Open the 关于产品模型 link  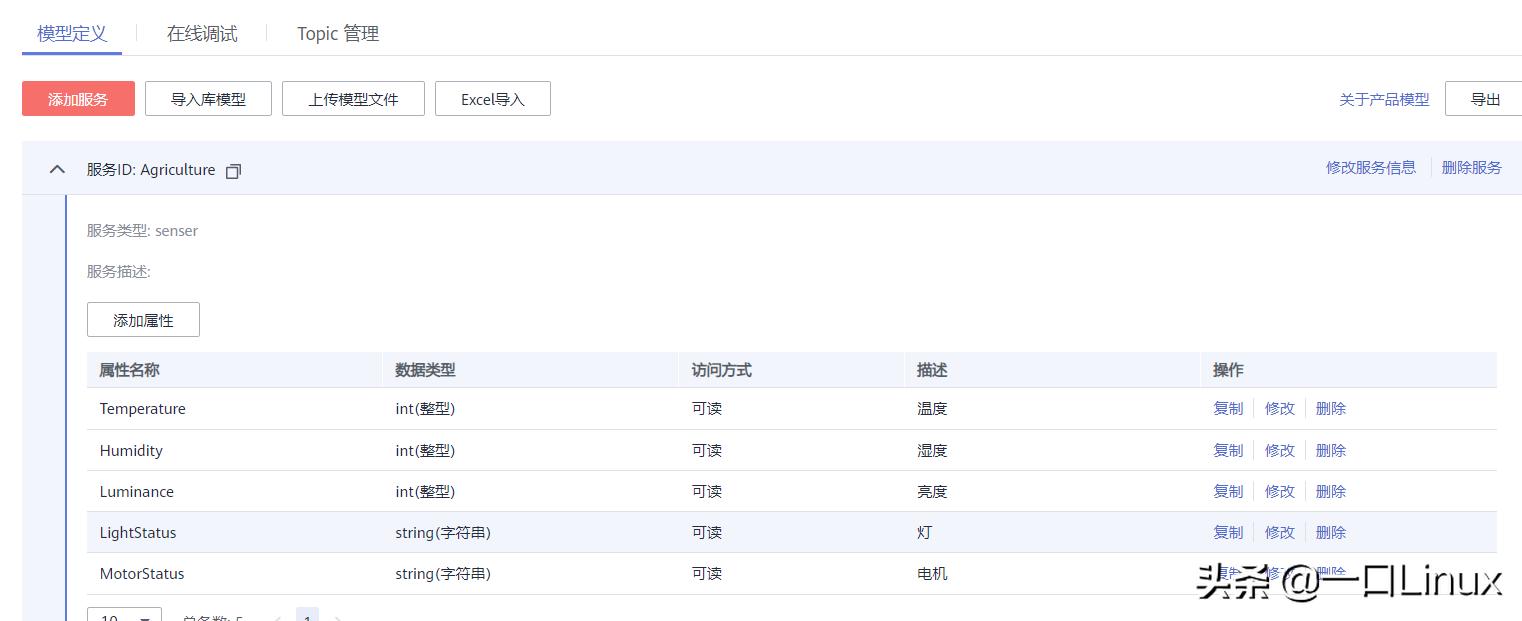pos(1384,98)
